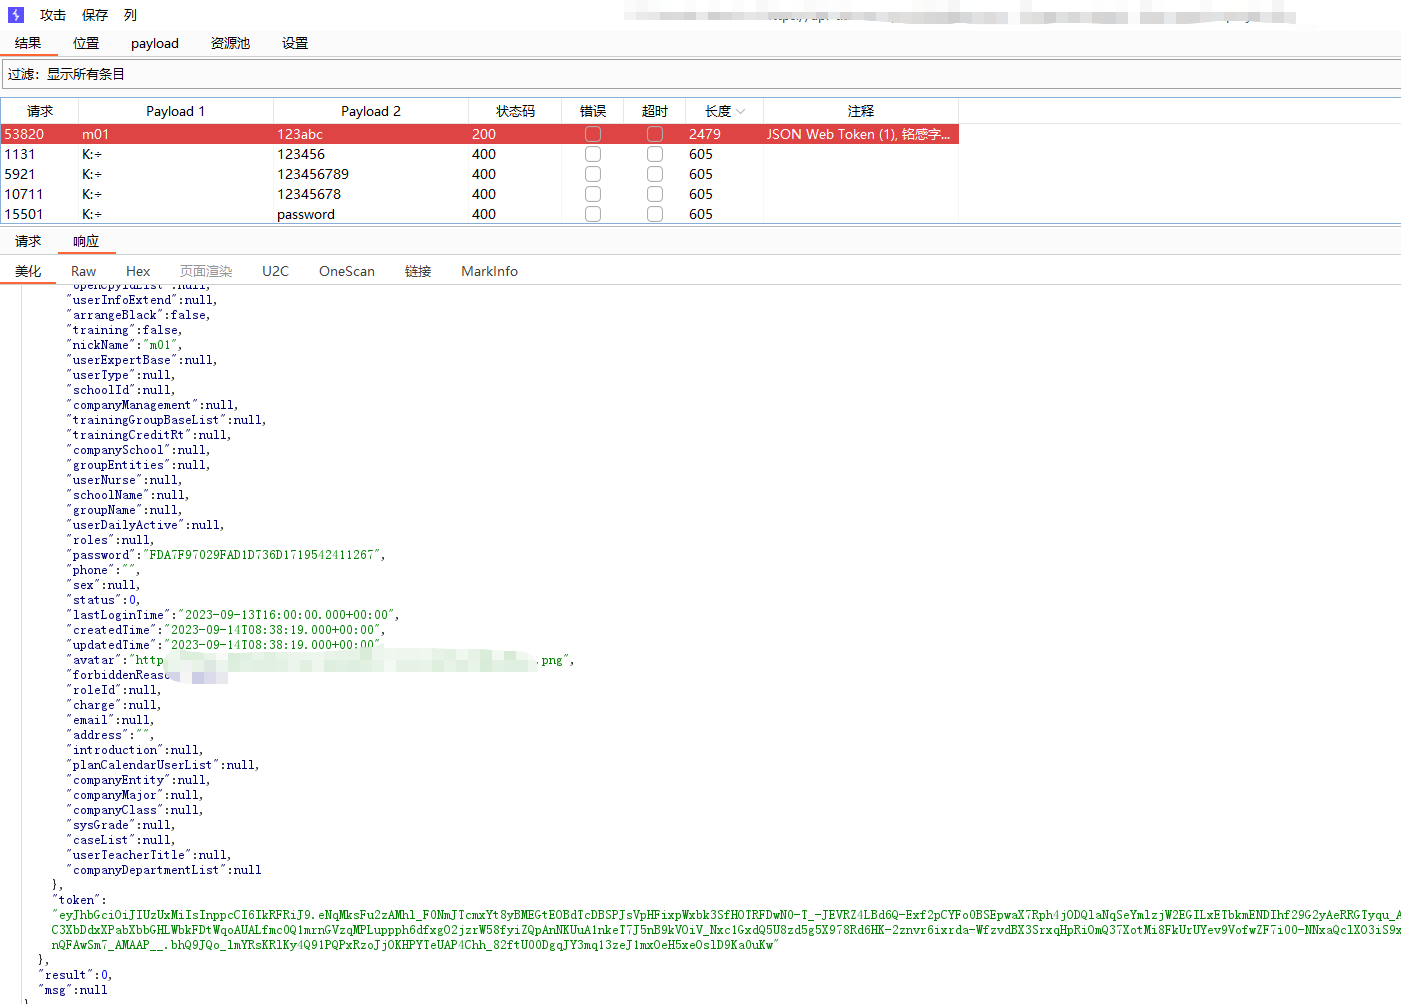Select the Raw view tab

pyautogui.click(x=84, y=271)
